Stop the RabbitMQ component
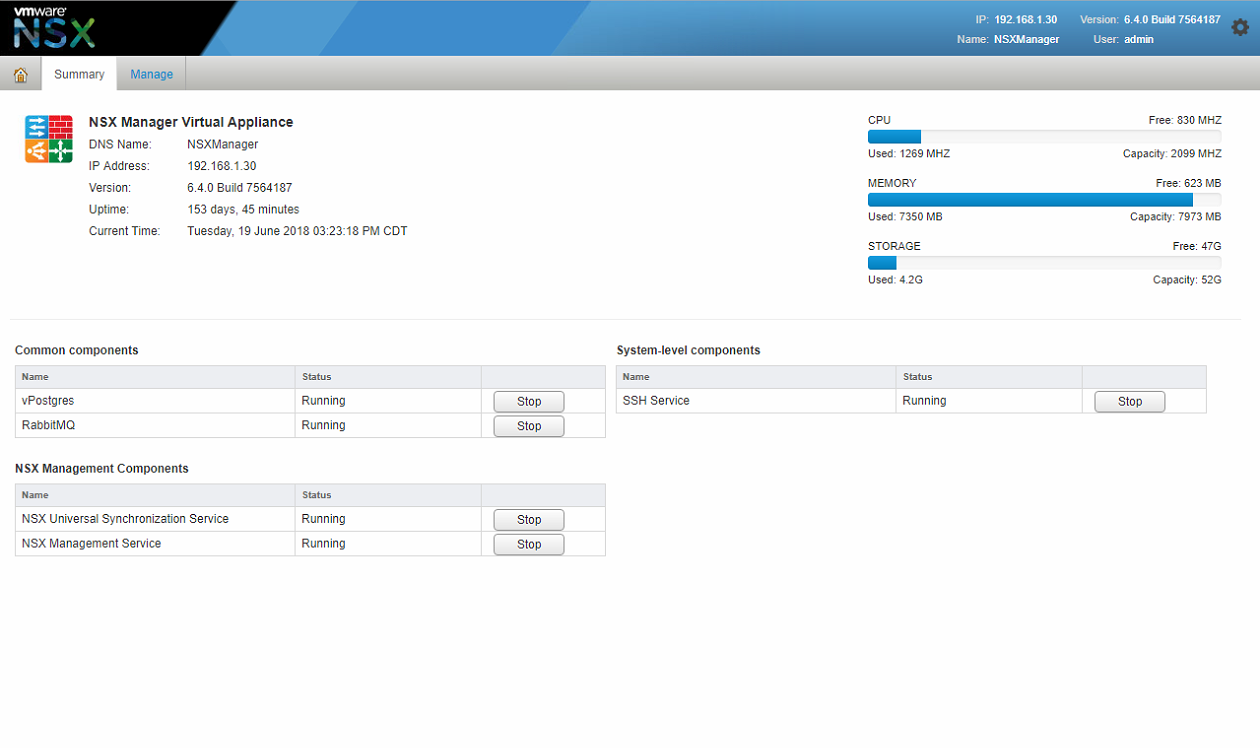The image size is (1260, 748). coord(528,426)
